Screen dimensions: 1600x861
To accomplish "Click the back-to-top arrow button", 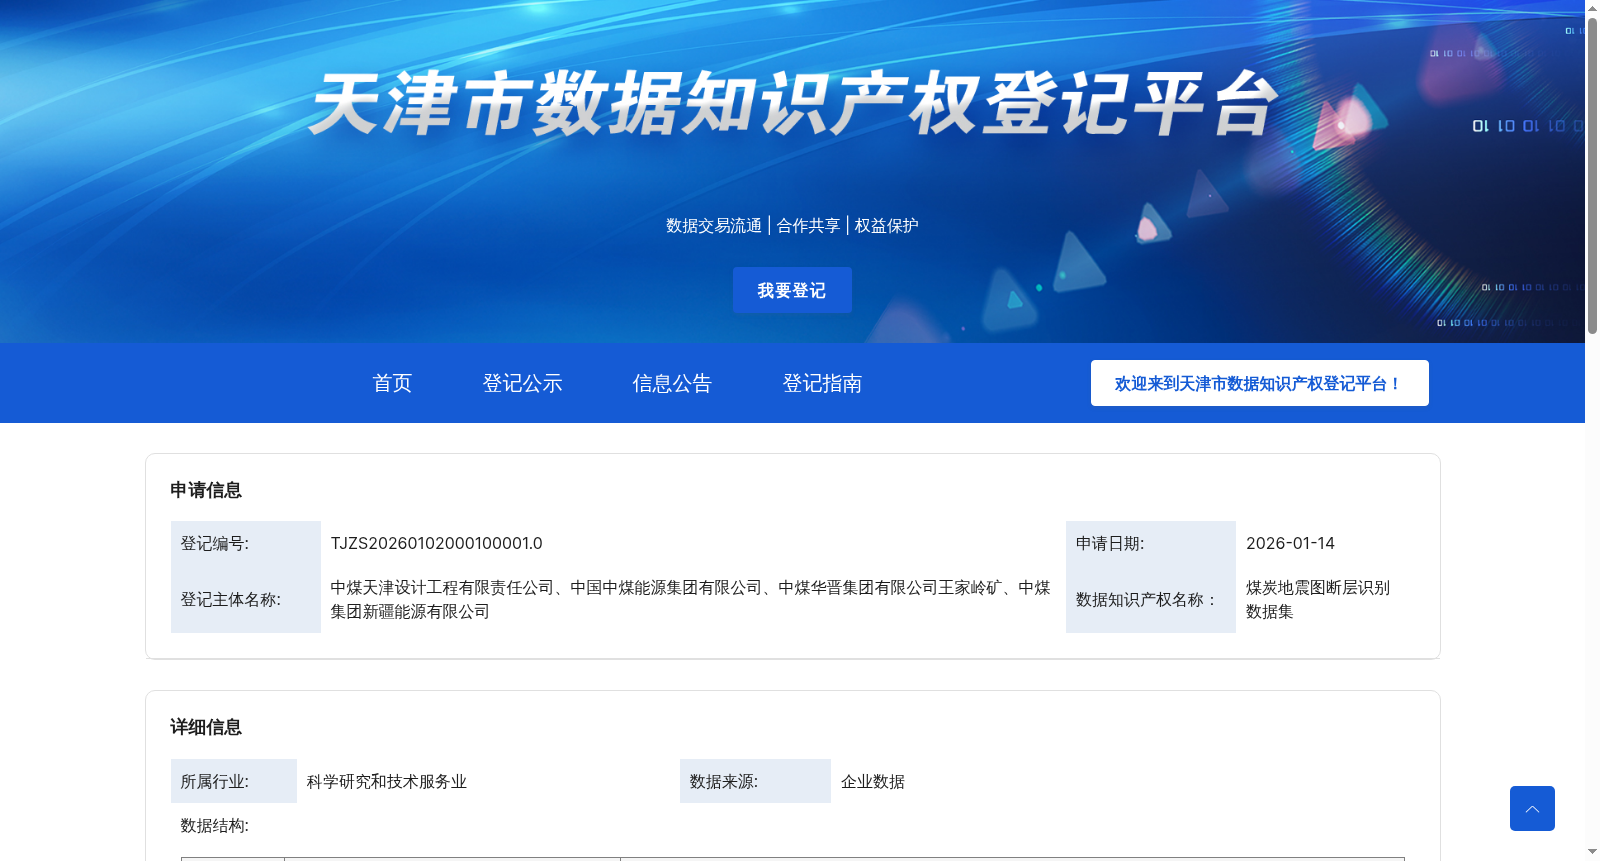I will (x=1532, y=808).
